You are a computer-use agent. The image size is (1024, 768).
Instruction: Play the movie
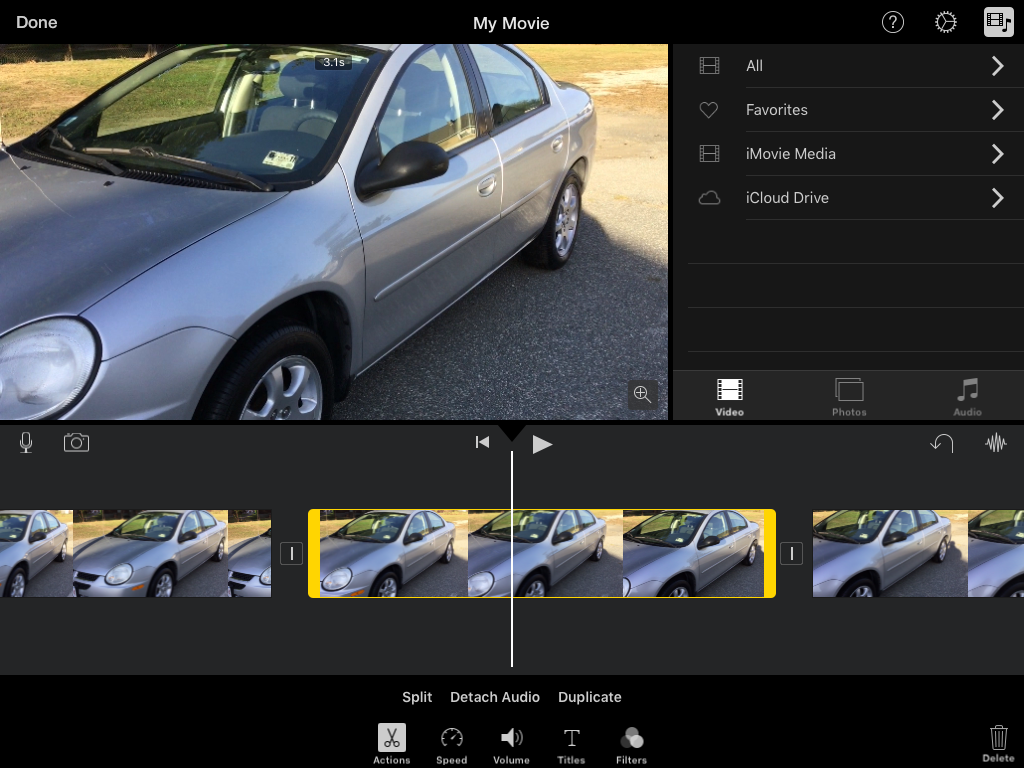click(x=542, y=444)
